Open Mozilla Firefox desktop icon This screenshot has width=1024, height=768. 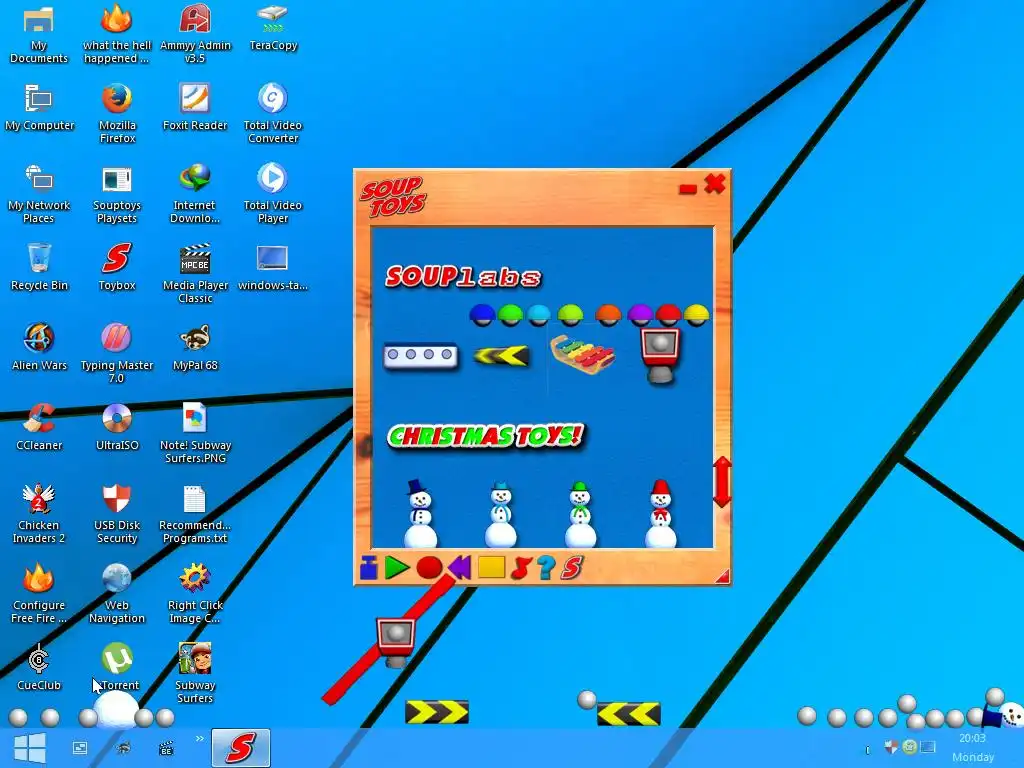pyautogui.click(x=117, y=112)
